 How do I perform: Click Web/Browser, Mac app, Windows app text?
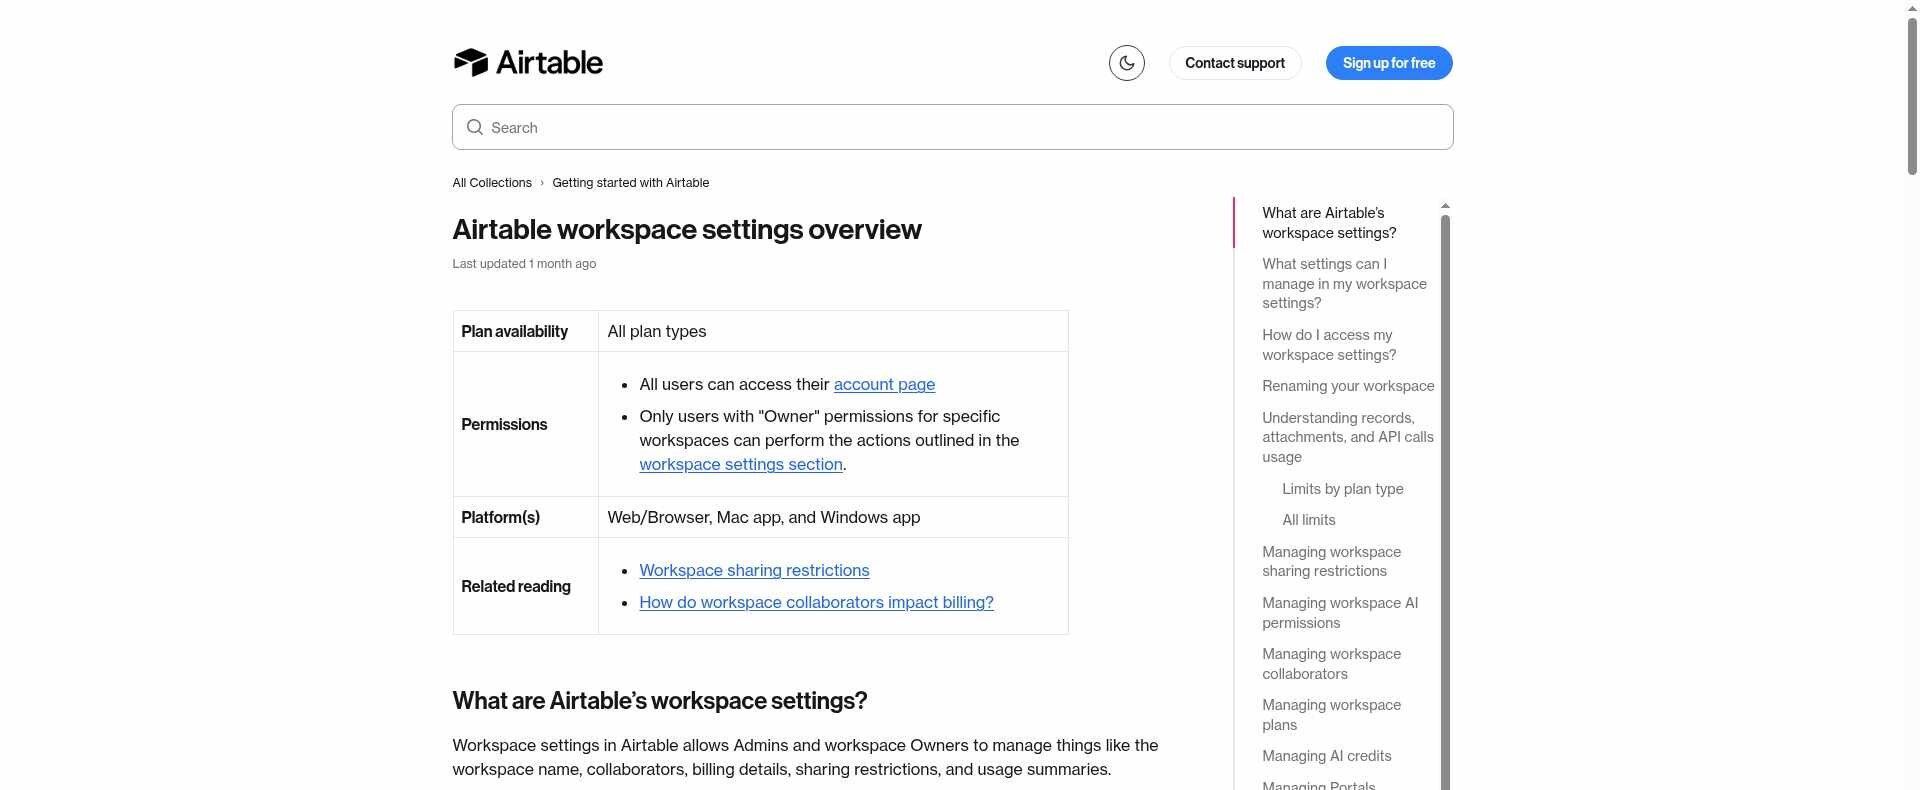(763, 517)
